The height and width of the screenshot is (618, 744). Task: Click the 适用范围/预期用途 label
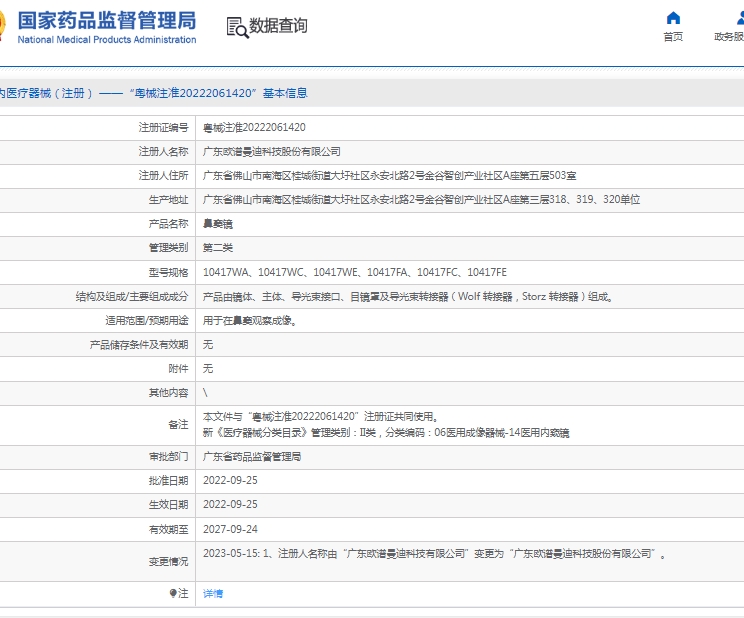(147, 321)
